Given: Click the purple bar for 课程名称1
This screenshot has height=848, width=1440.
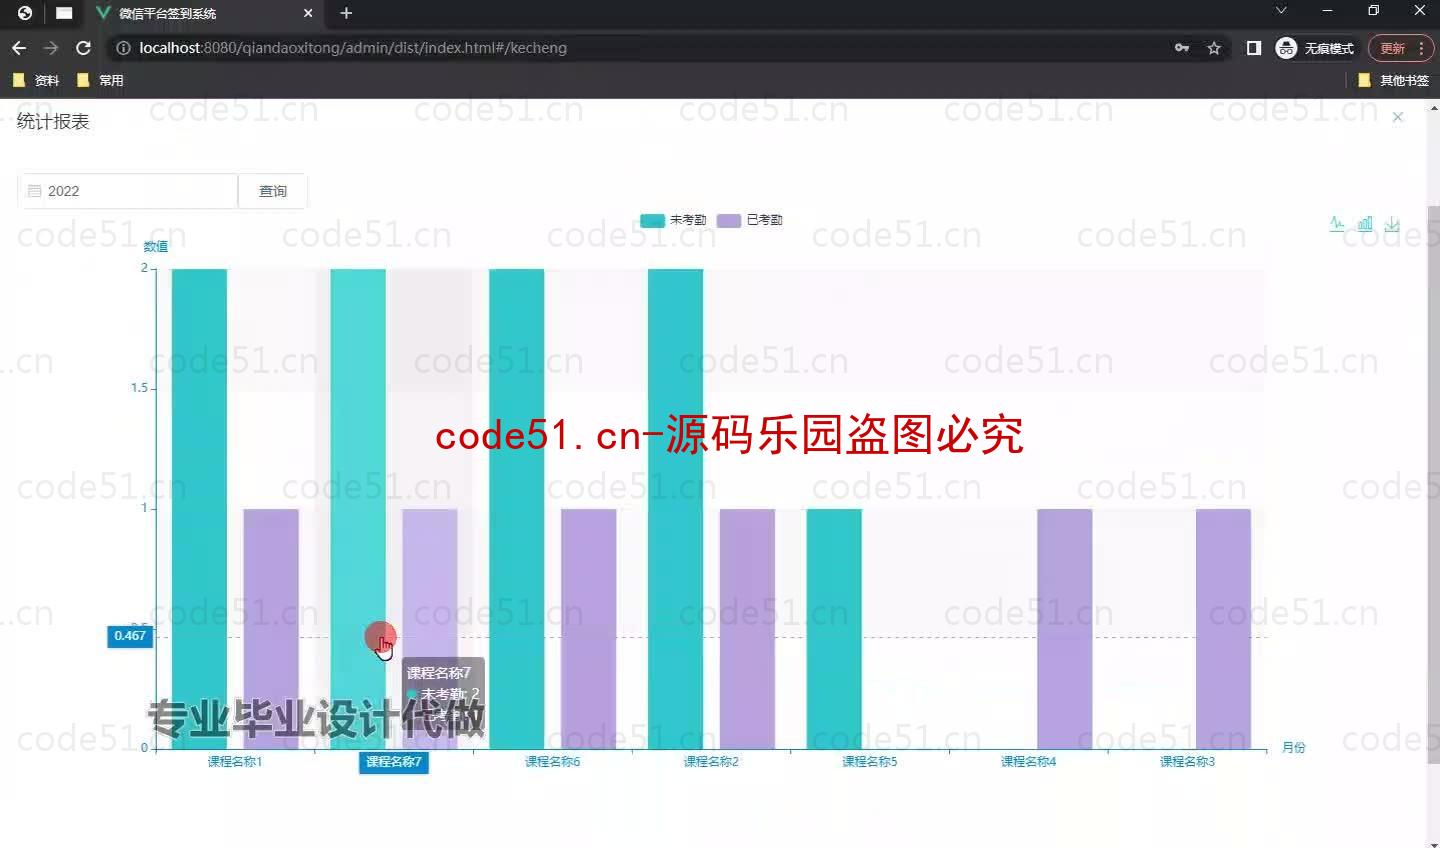Looking at the screenshot, I should (x=271, y=628).
